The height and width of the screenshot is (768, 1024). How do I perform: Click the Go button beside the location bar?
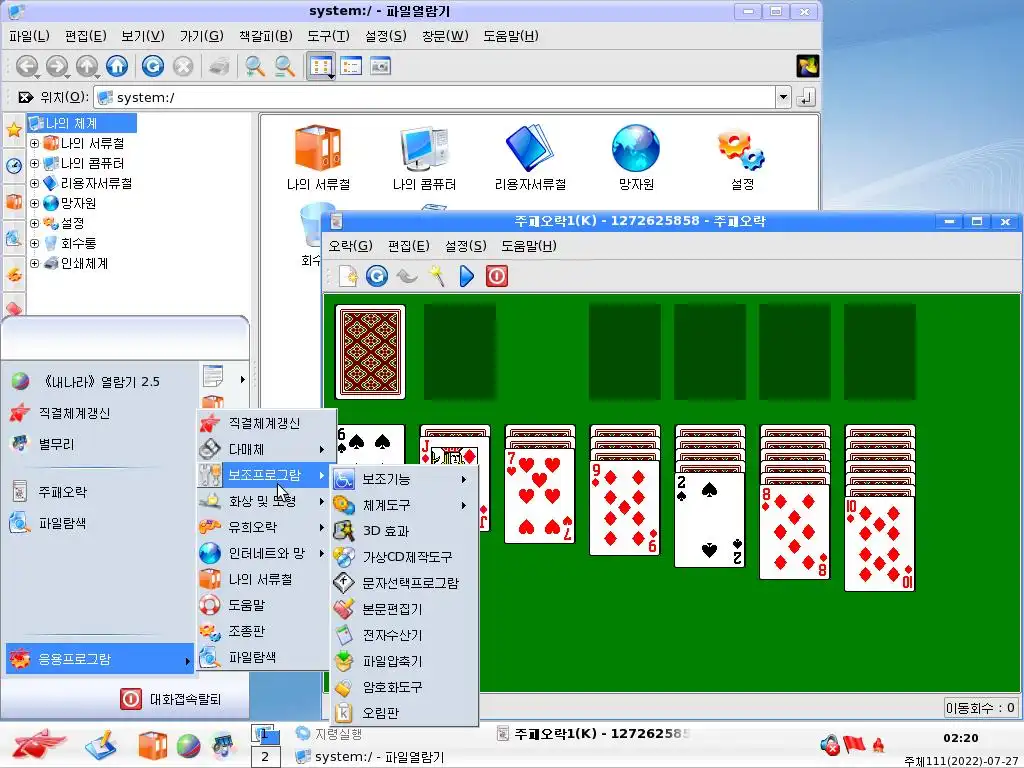[806, 97]
